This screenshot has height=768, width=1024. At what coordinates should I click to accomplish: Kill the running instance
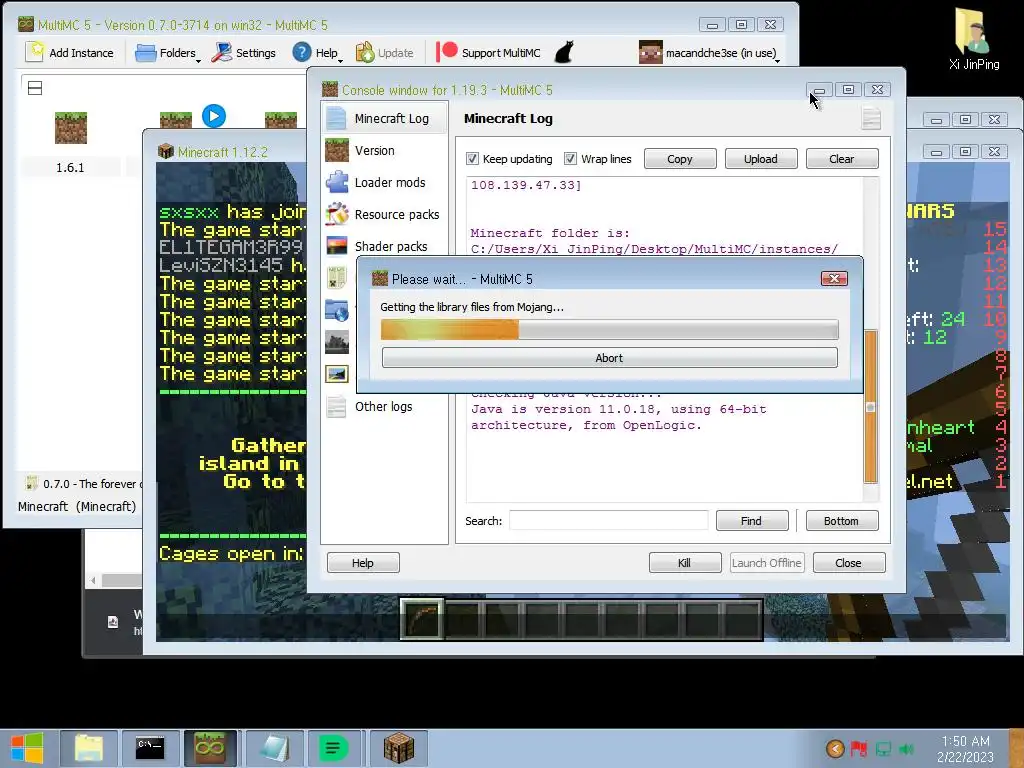[x=684, y=563]
